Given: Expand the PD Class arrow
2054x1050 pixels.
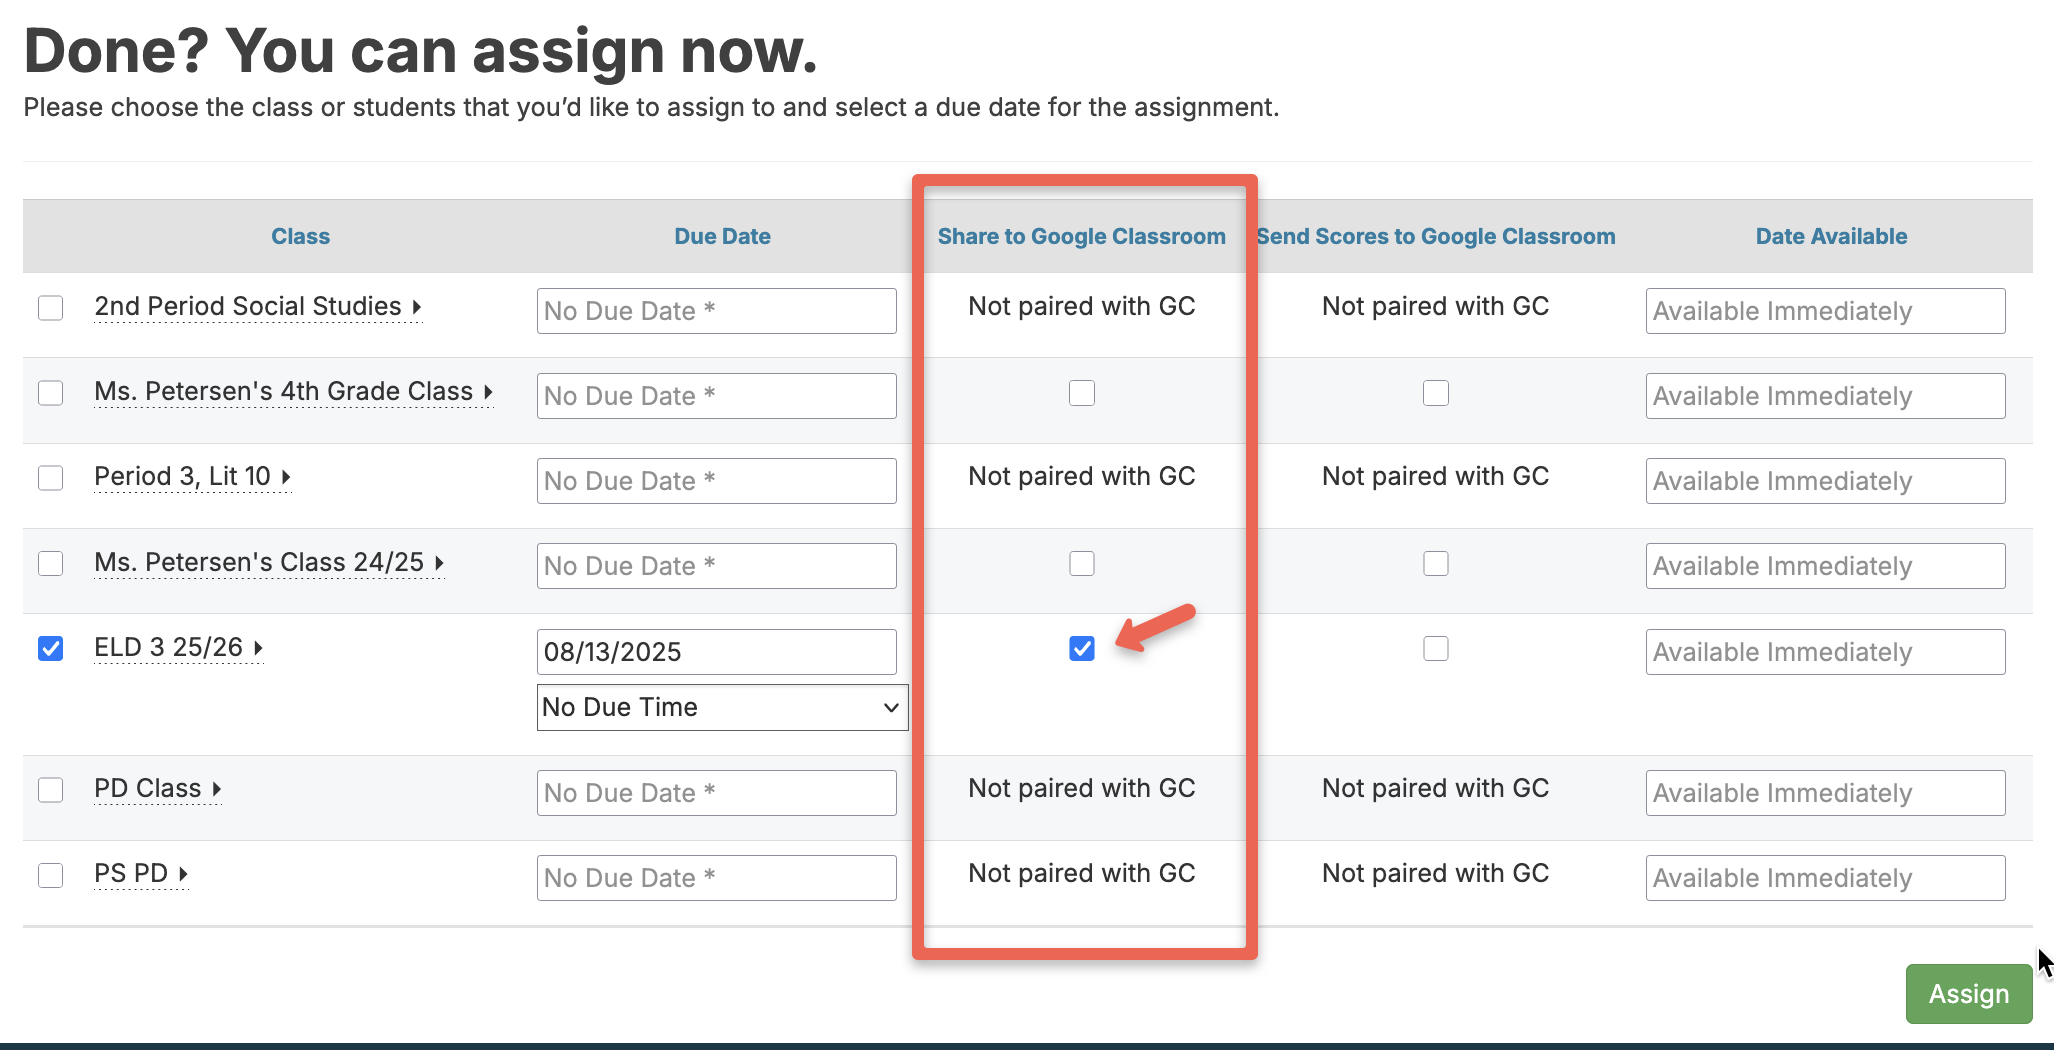Looking at the screenshot, I should pos(216,789).
